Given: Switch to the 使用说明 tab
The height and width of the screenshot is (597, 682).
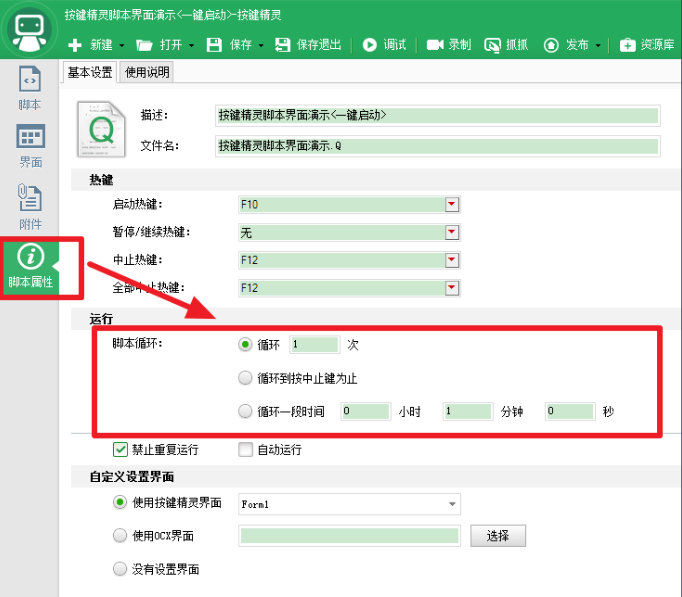Looking at the screenshot, I should (147, 72).
